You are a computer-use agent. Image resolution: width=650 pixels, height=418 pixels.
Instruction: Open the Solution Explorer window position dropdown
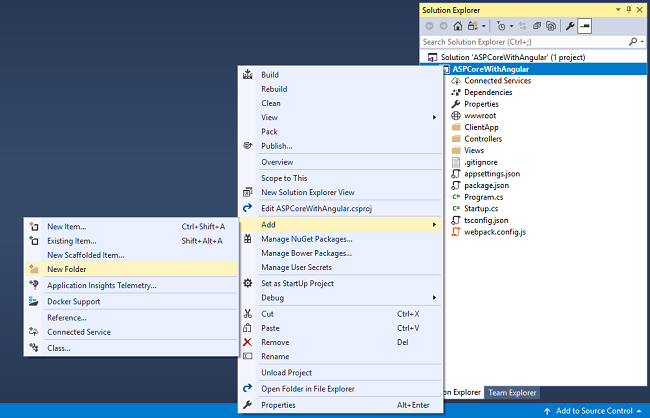(x=618, y=10)
